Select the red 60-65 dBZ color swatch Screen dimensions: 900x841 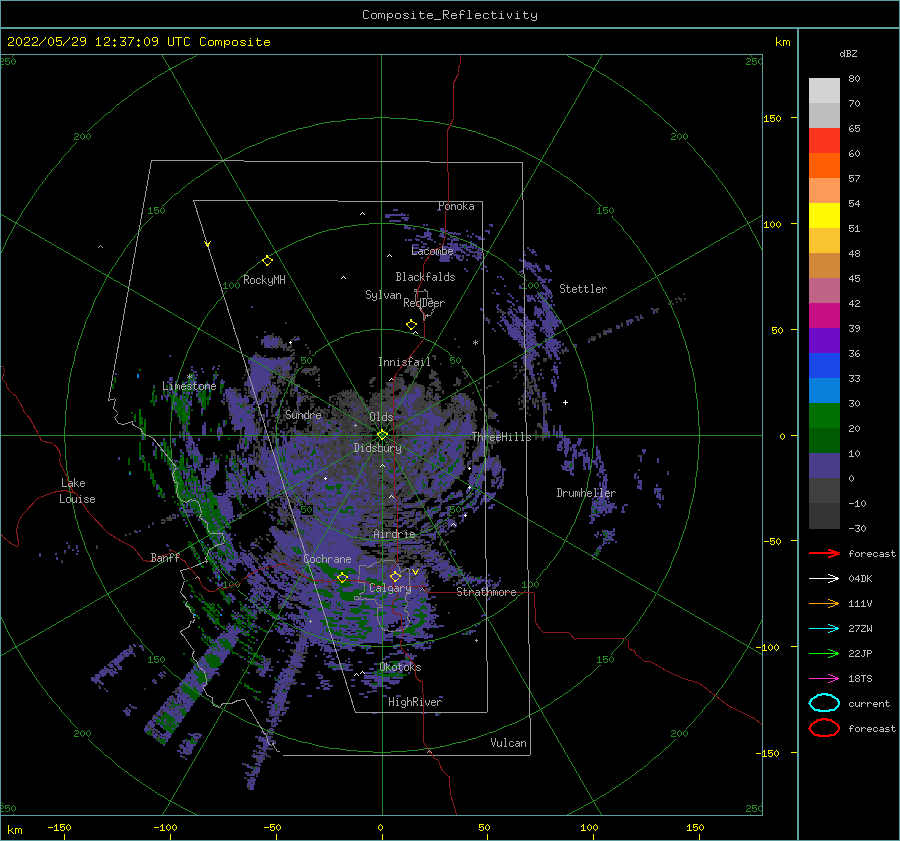tap(824, 141)
